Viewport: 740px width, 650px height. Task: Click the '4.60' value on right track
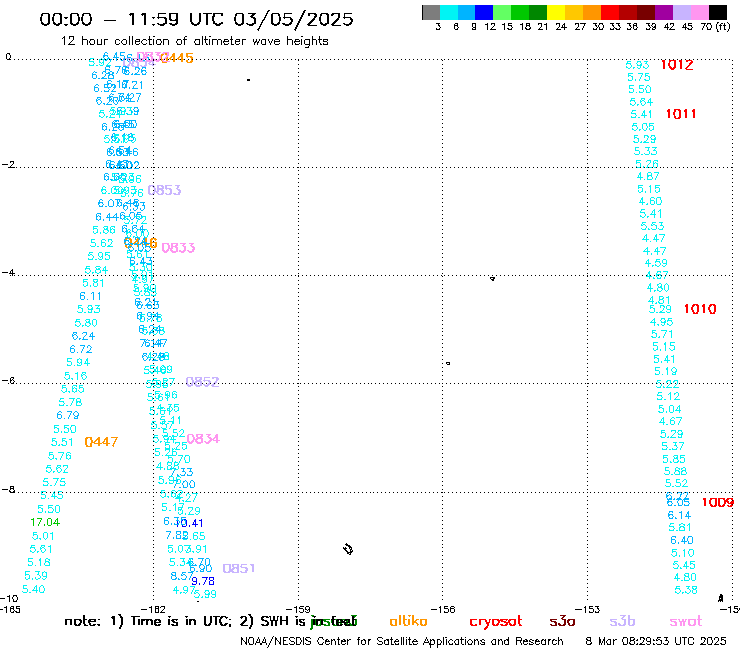(650, 202)
